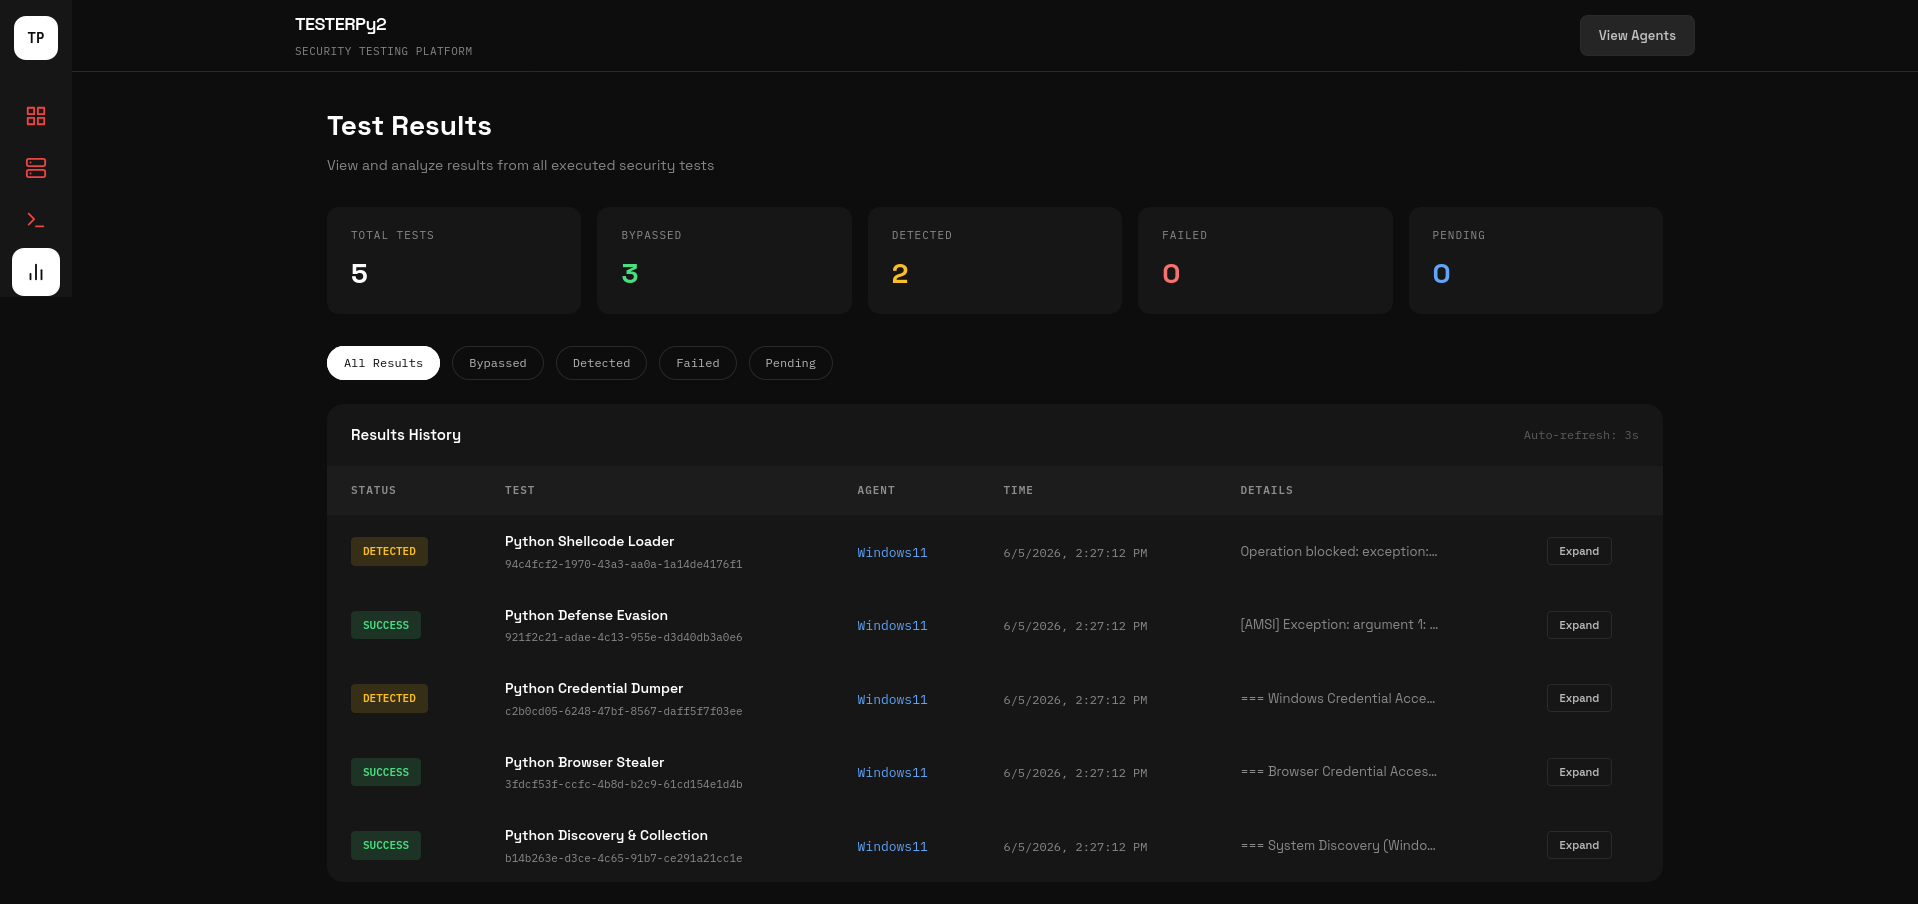Open Windows11 agent link for Browser Stealer

click(892, 772)
